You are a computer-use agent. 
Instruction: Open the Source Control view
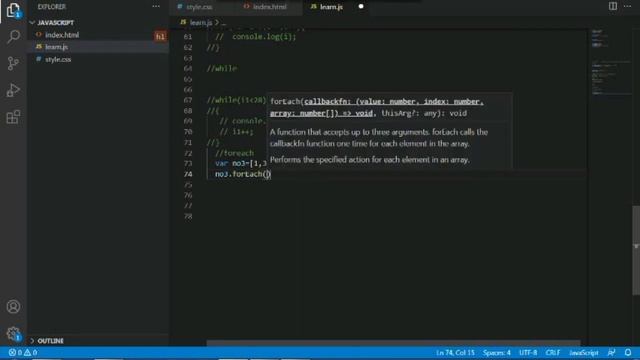[13, 63]
